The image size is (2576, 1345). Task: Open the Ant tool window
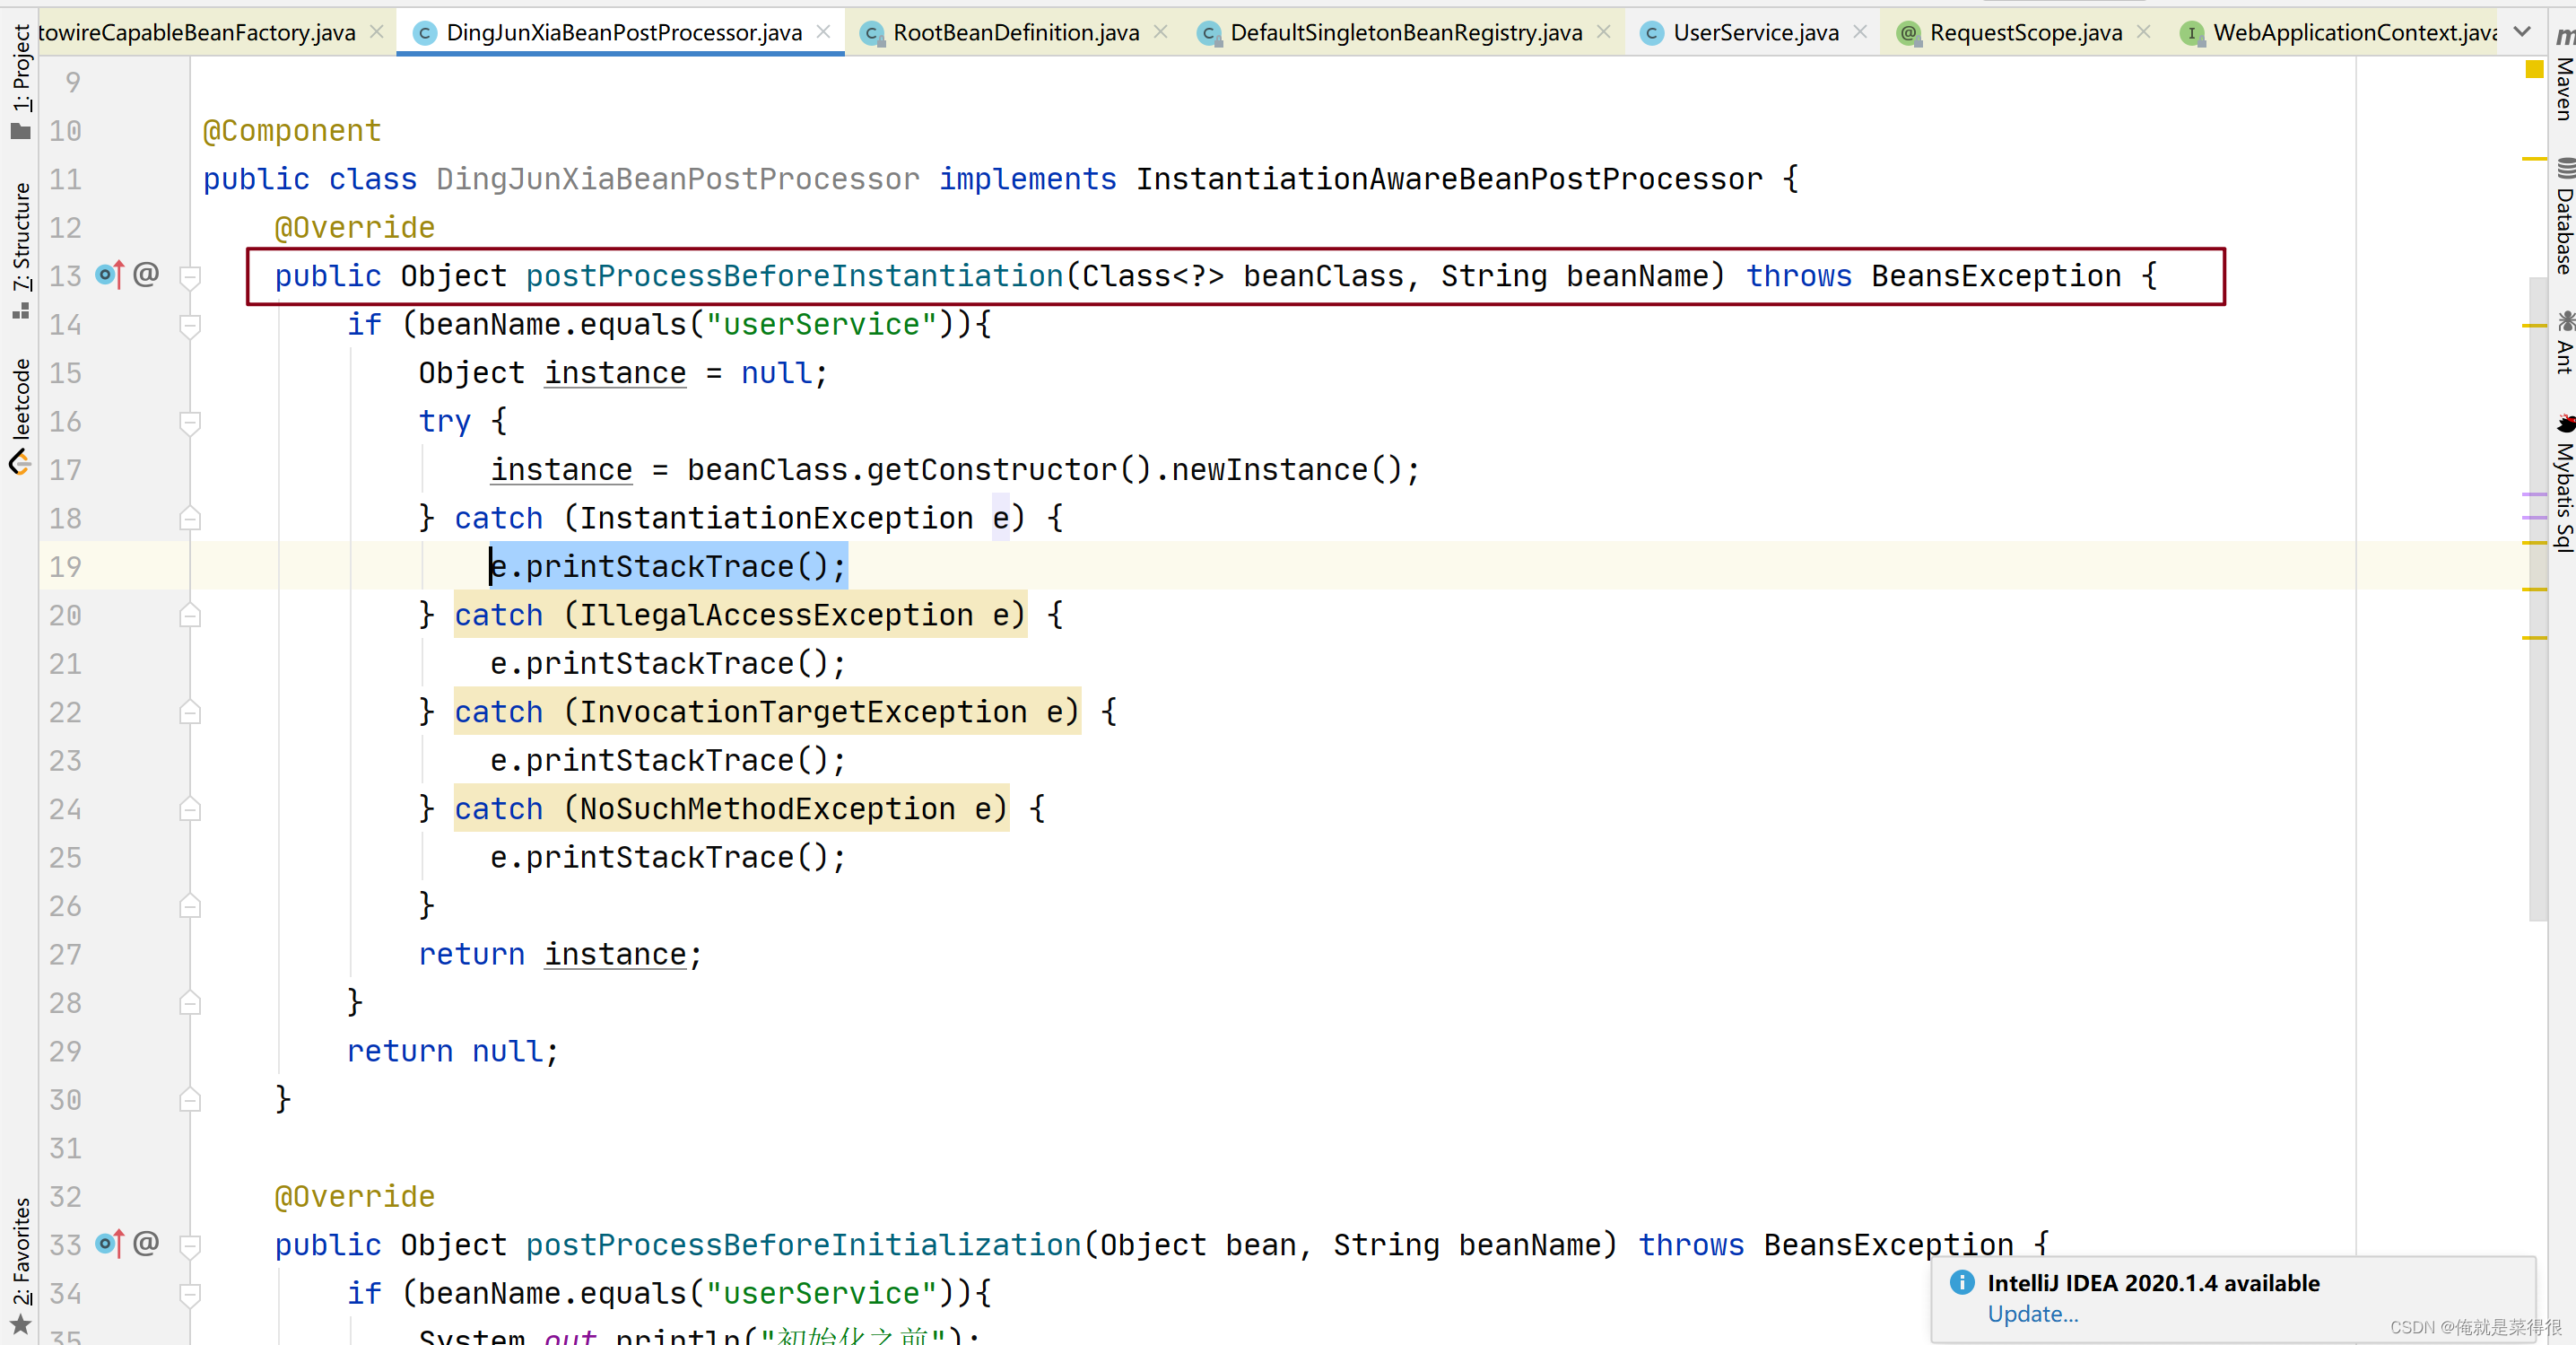pos(2563,342)
